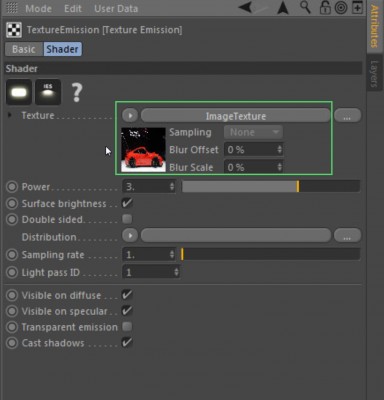Toggle the lock element icon
384x400 pixels.
(x=324, y=8)
